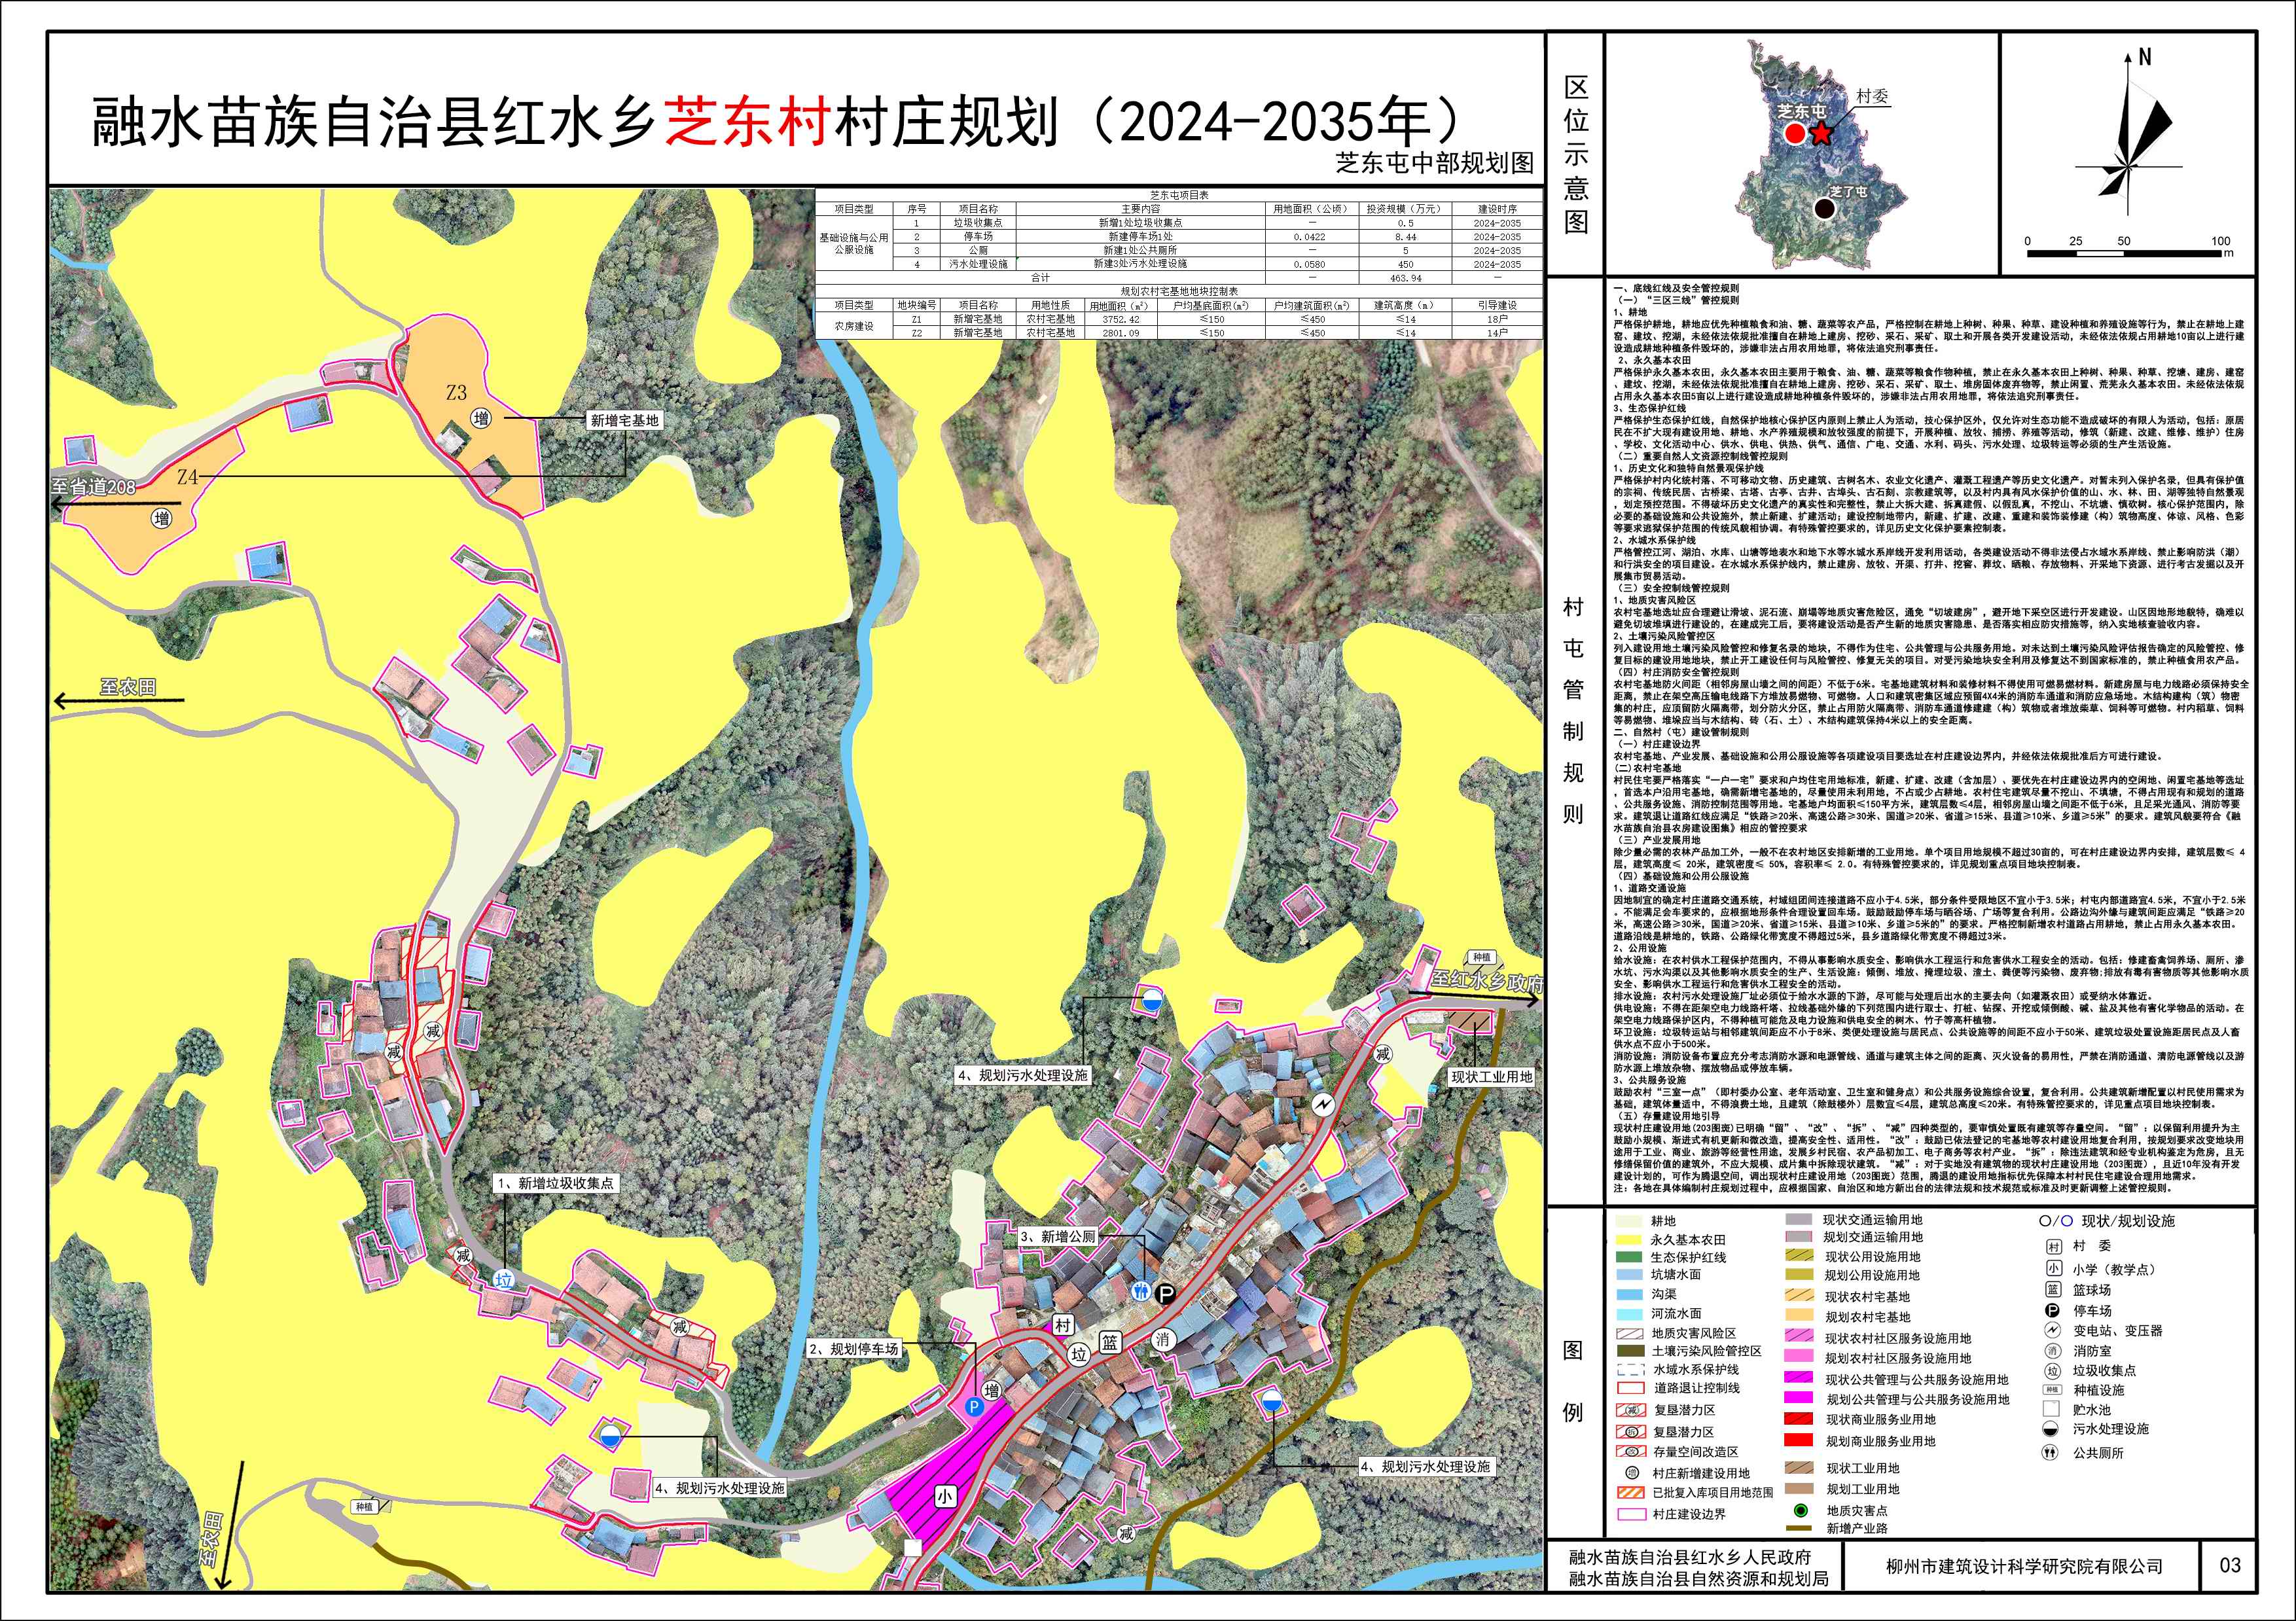Click the black parking symbol beside the public toilet marker
The image size is (2296, 1621).
(1164, 1294)
